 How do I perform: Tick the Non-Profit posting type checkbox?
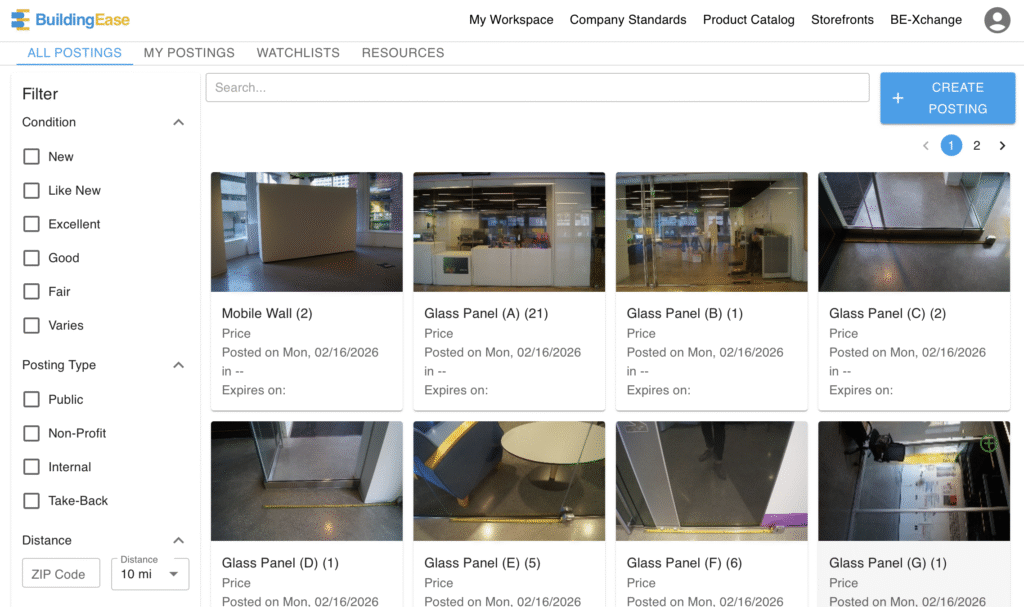point(32,434)
